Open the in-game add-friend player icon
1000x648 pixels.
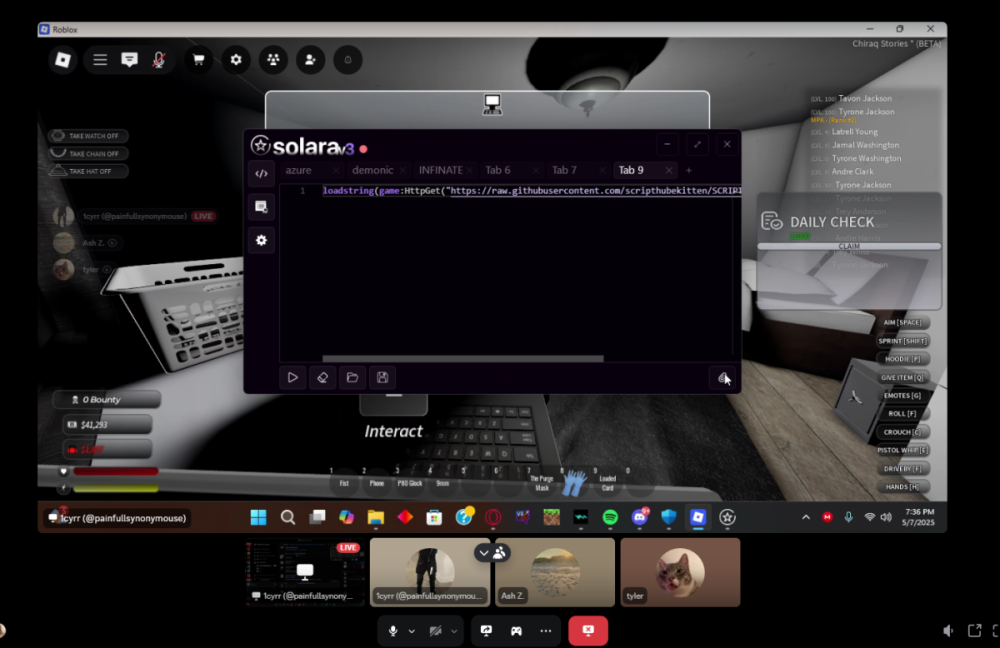coord(311,60)
